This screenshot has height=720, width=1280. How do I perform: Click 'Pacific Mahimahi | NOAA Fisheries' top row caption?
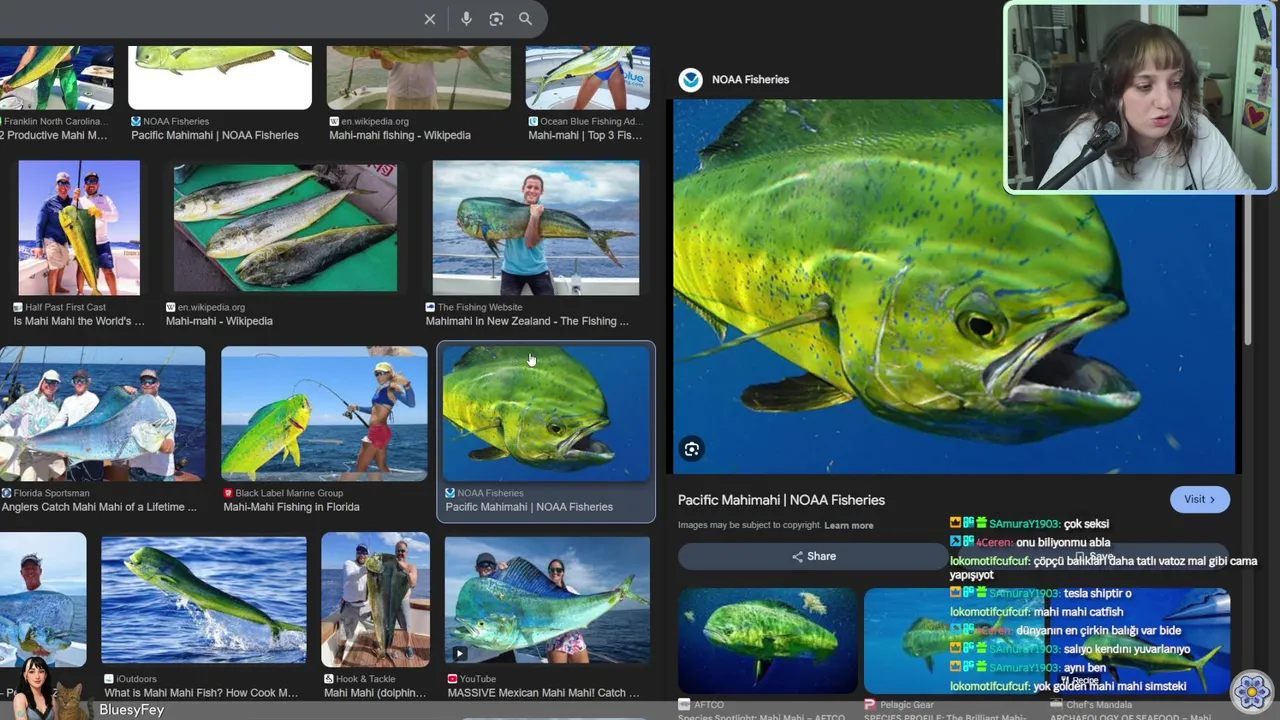[x=215, y=135]
